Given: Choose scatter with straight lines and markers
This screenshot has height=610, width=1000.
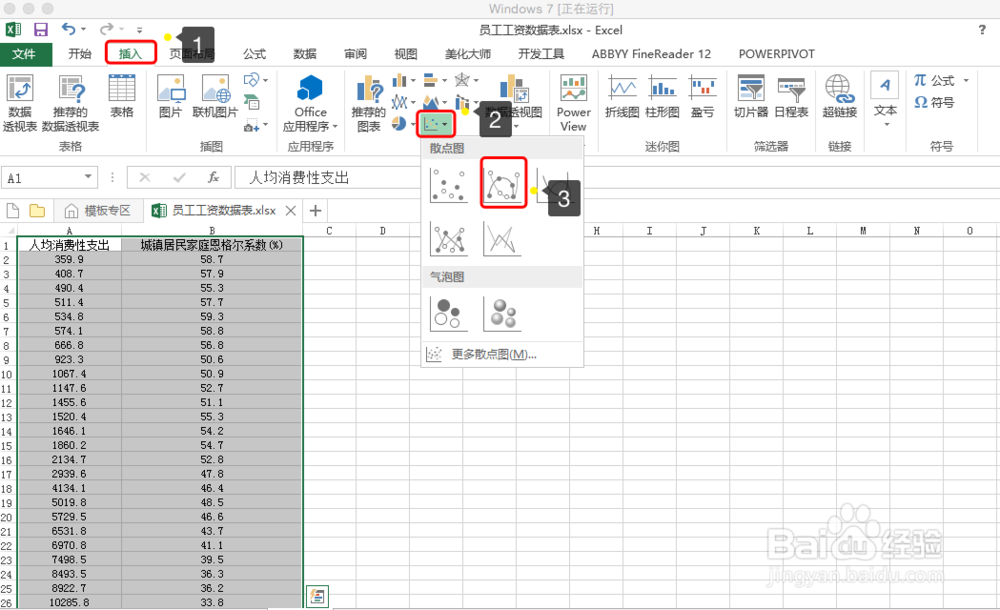Looking at the screenshot, I should 449,239.
